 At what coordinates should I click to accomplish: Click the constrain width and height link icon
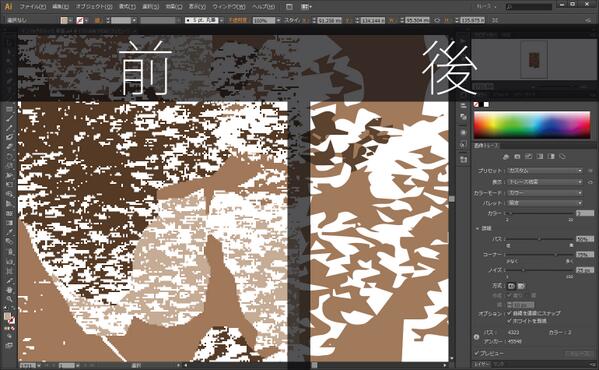[437, 20]
